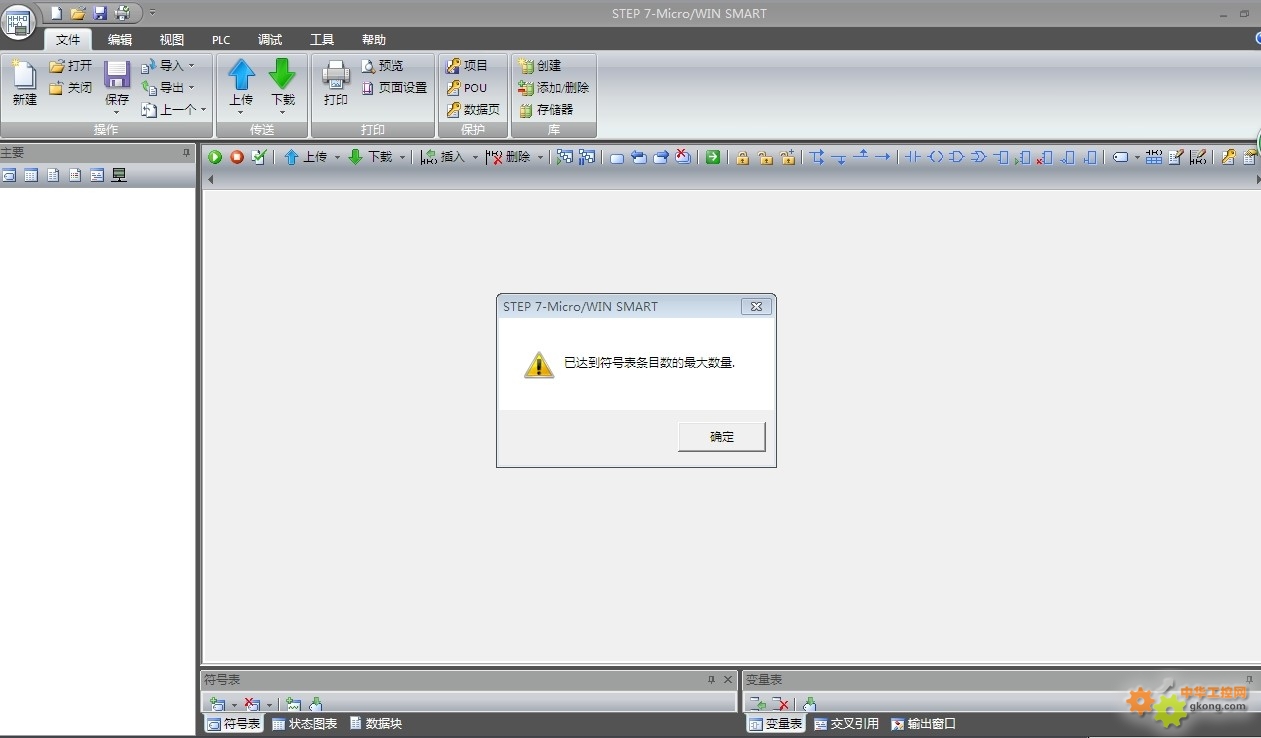This screenshot has width=1261, height=738.
Task: Close the warning dialog with X button
Action: pos(757,307)
